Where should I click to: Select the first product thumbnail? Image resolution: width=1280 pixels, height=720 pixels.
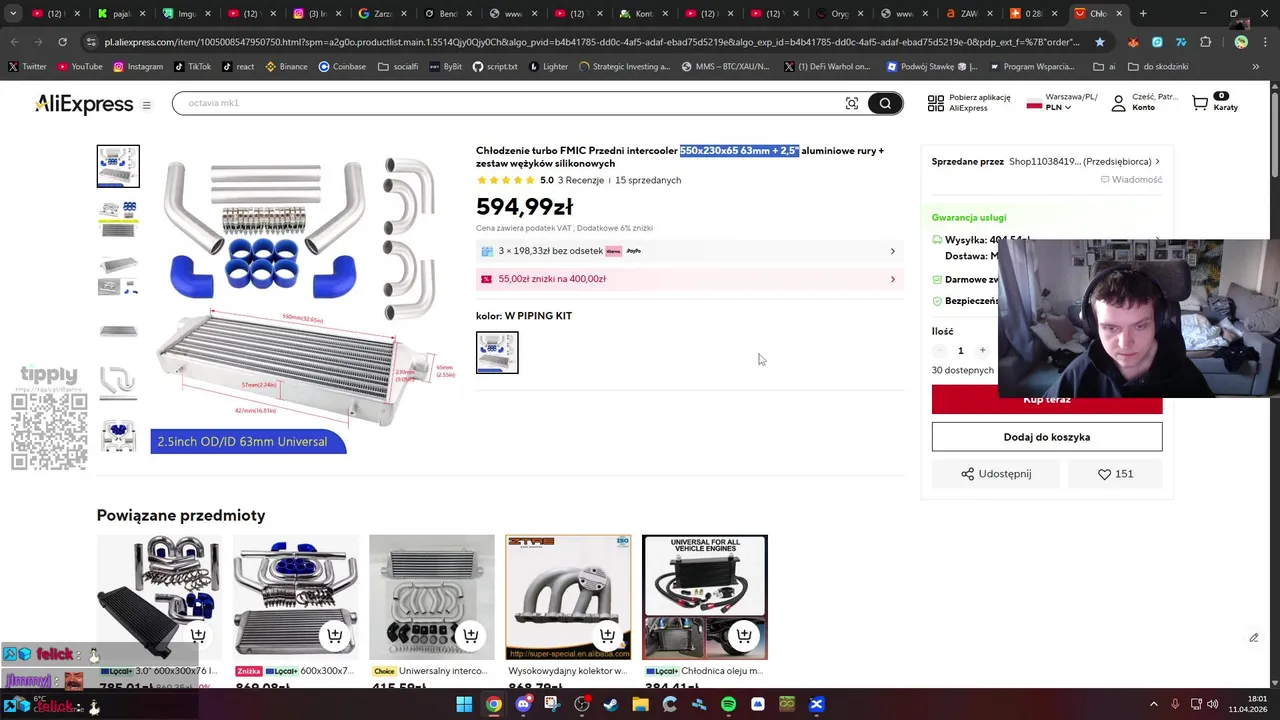(x=118, y=166)
